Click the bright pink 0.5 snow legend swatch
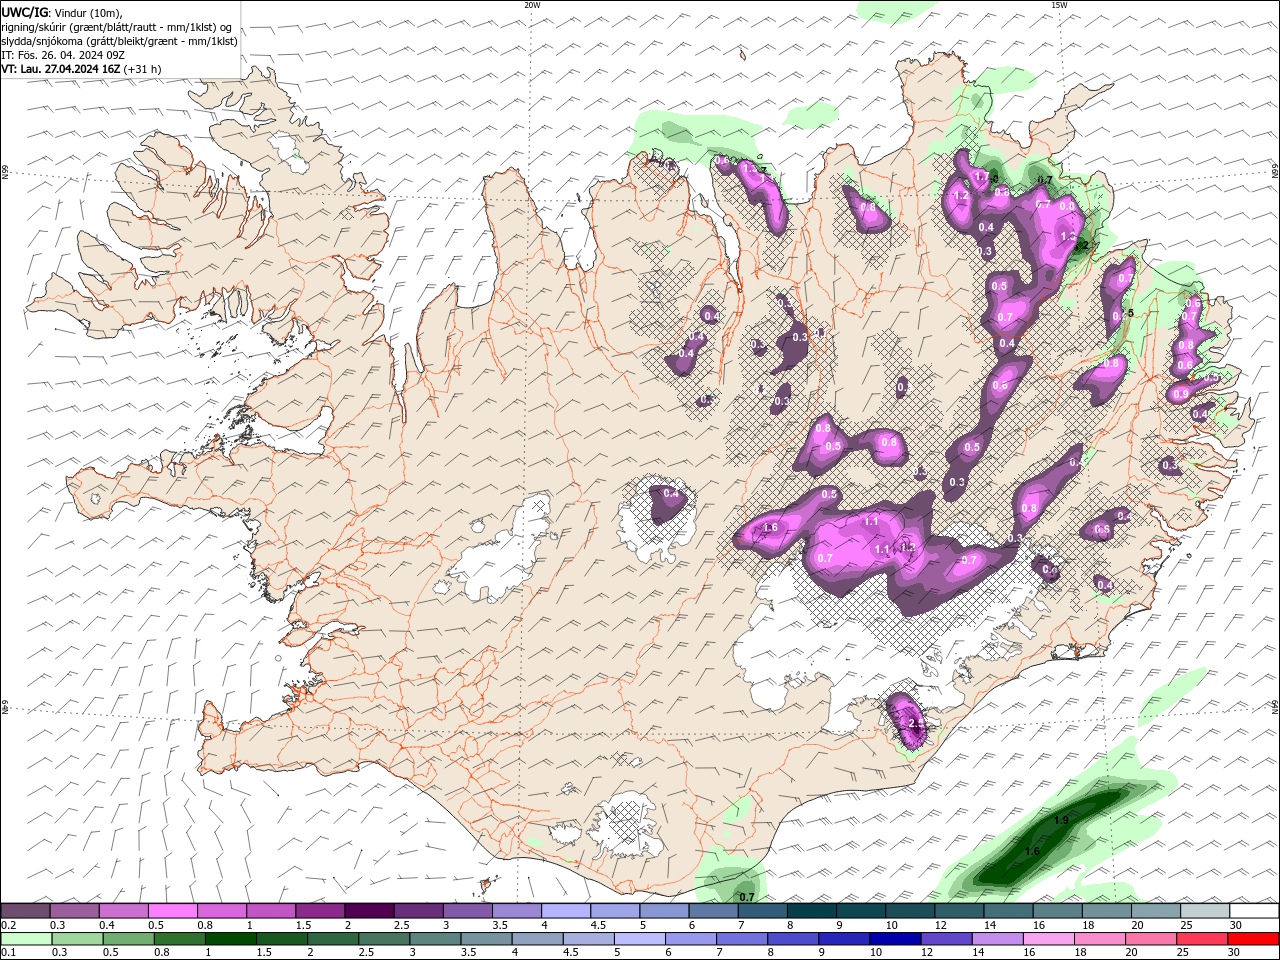This screenshot has width=1280, height=960. pyautogui.click(x=173, y=911)
